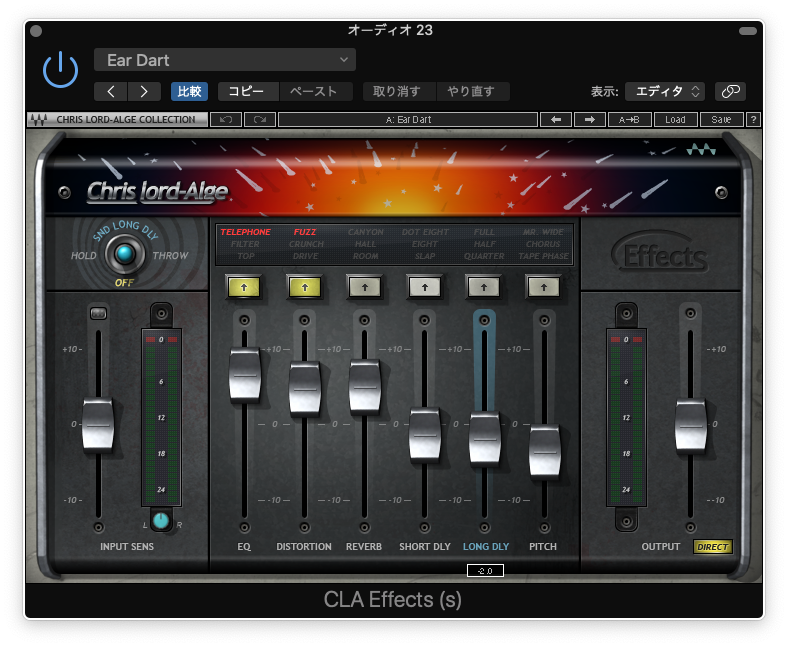Click the QUARTER long delay label
788x647 pixels.
click(484, 256)
